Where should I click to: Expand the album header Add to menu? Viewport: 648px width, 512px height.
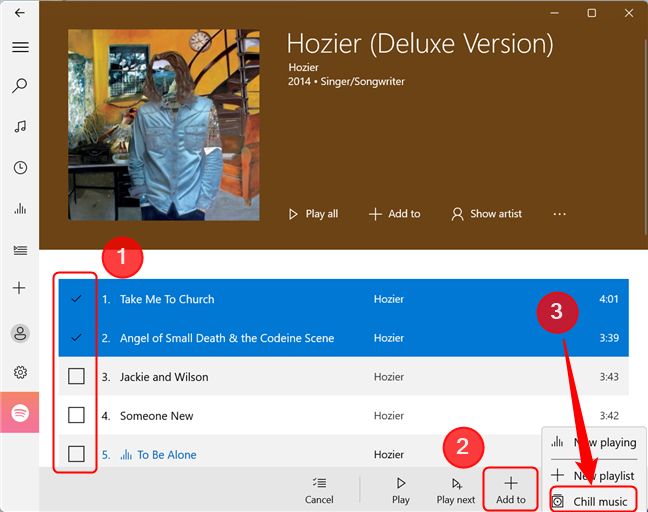(394, 214)
